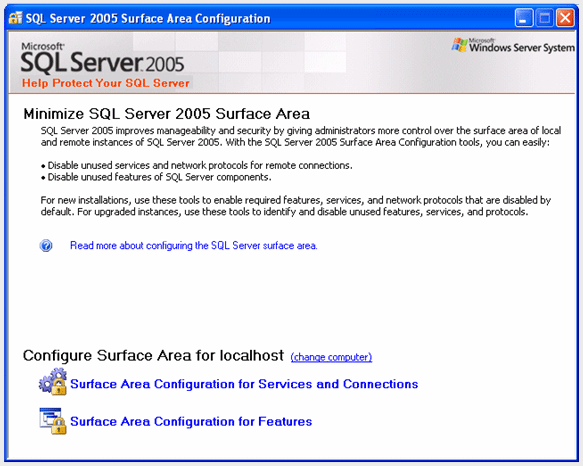The image size is (583, 466).
Task: Click the window and padlock Features icon
Action: click(53, 421)
